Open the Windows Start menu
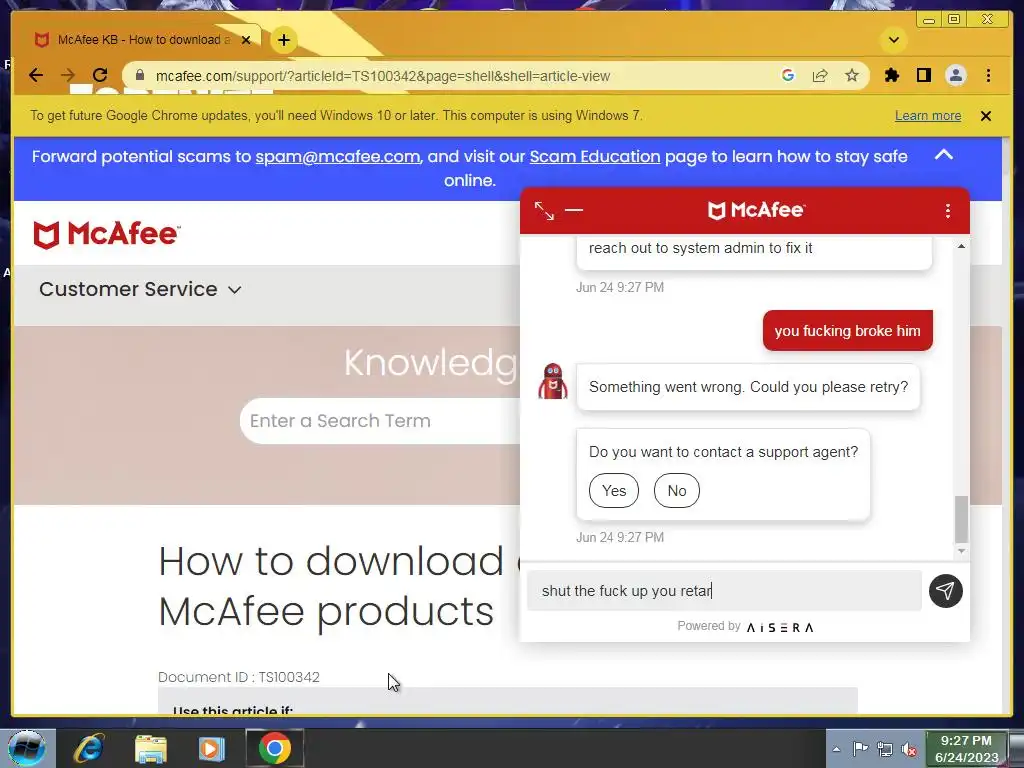 point(27,748)
